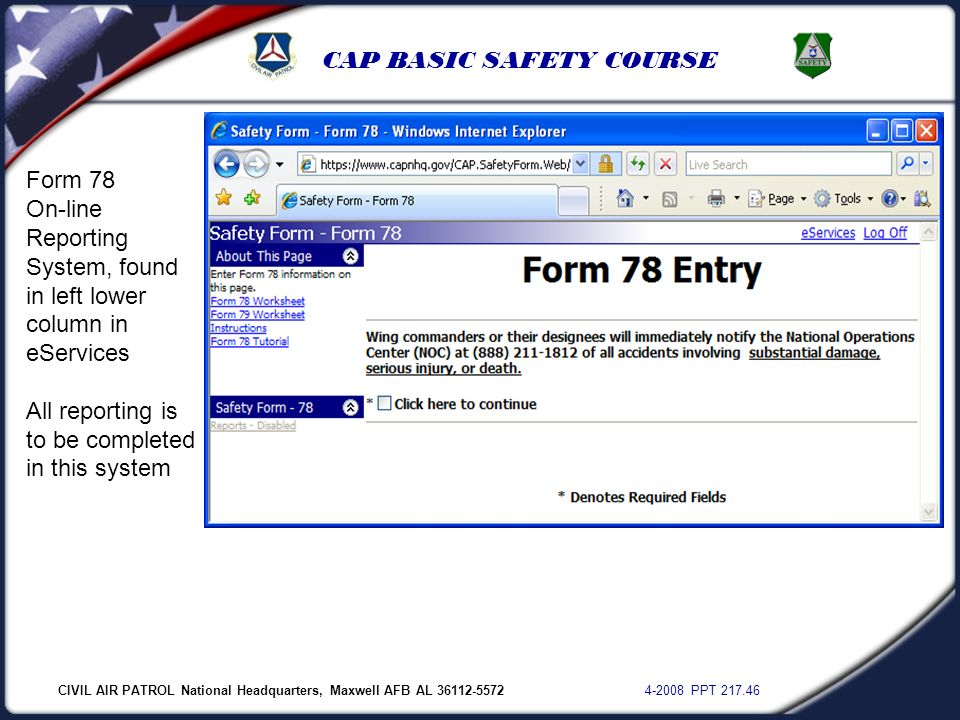Click the green Safety shield logo
Viewport: 960px width, 720px height.
click(812, 56)
